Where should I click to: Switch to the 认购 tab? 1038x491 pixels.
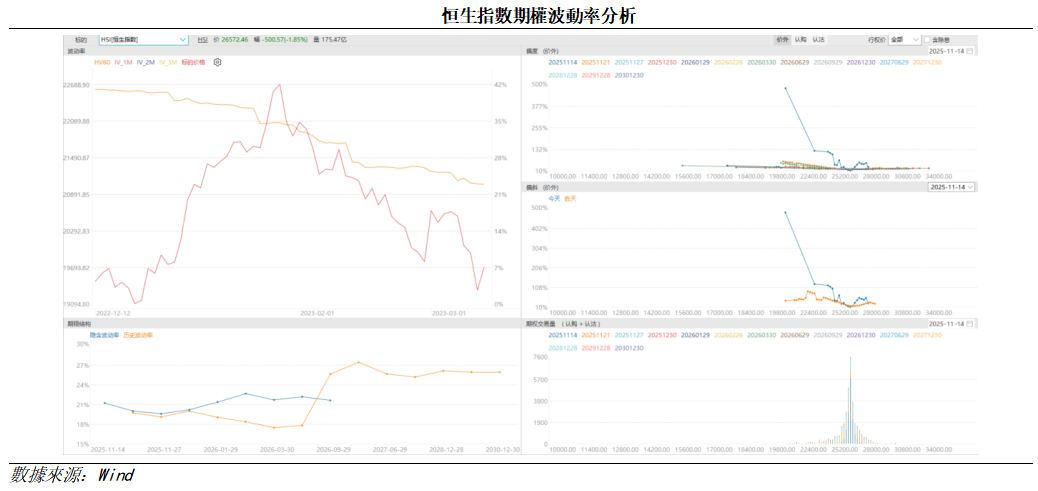[x=800, y=39]
